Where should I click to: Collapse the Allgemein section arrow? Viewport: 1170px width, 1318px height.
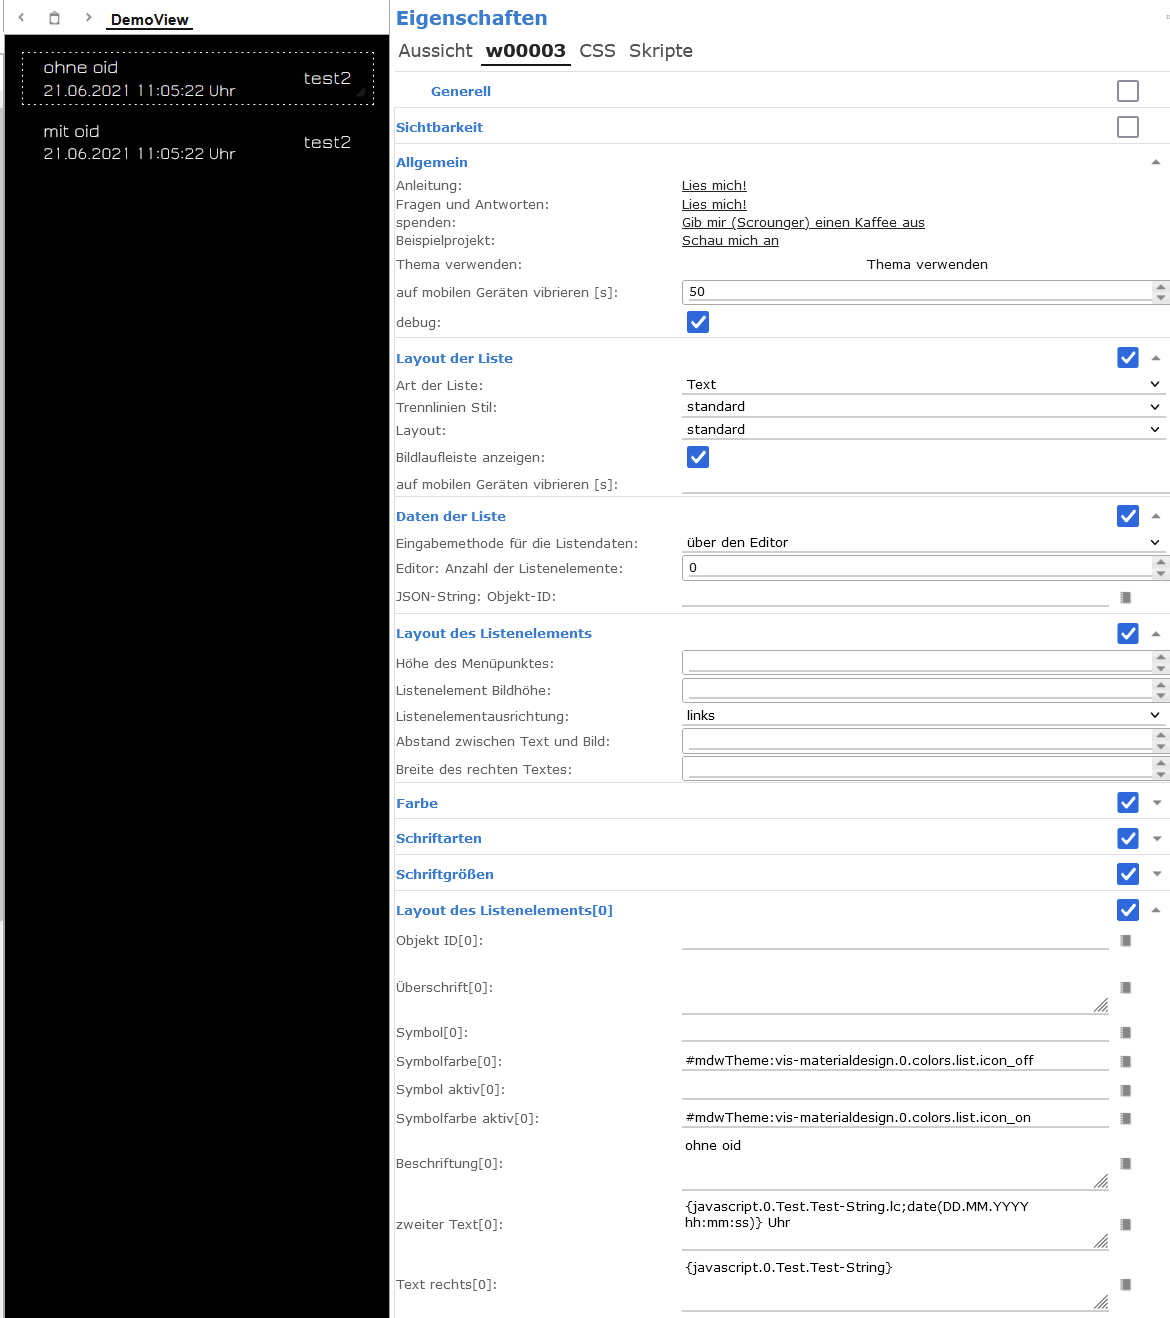[x=1156, y=162]
